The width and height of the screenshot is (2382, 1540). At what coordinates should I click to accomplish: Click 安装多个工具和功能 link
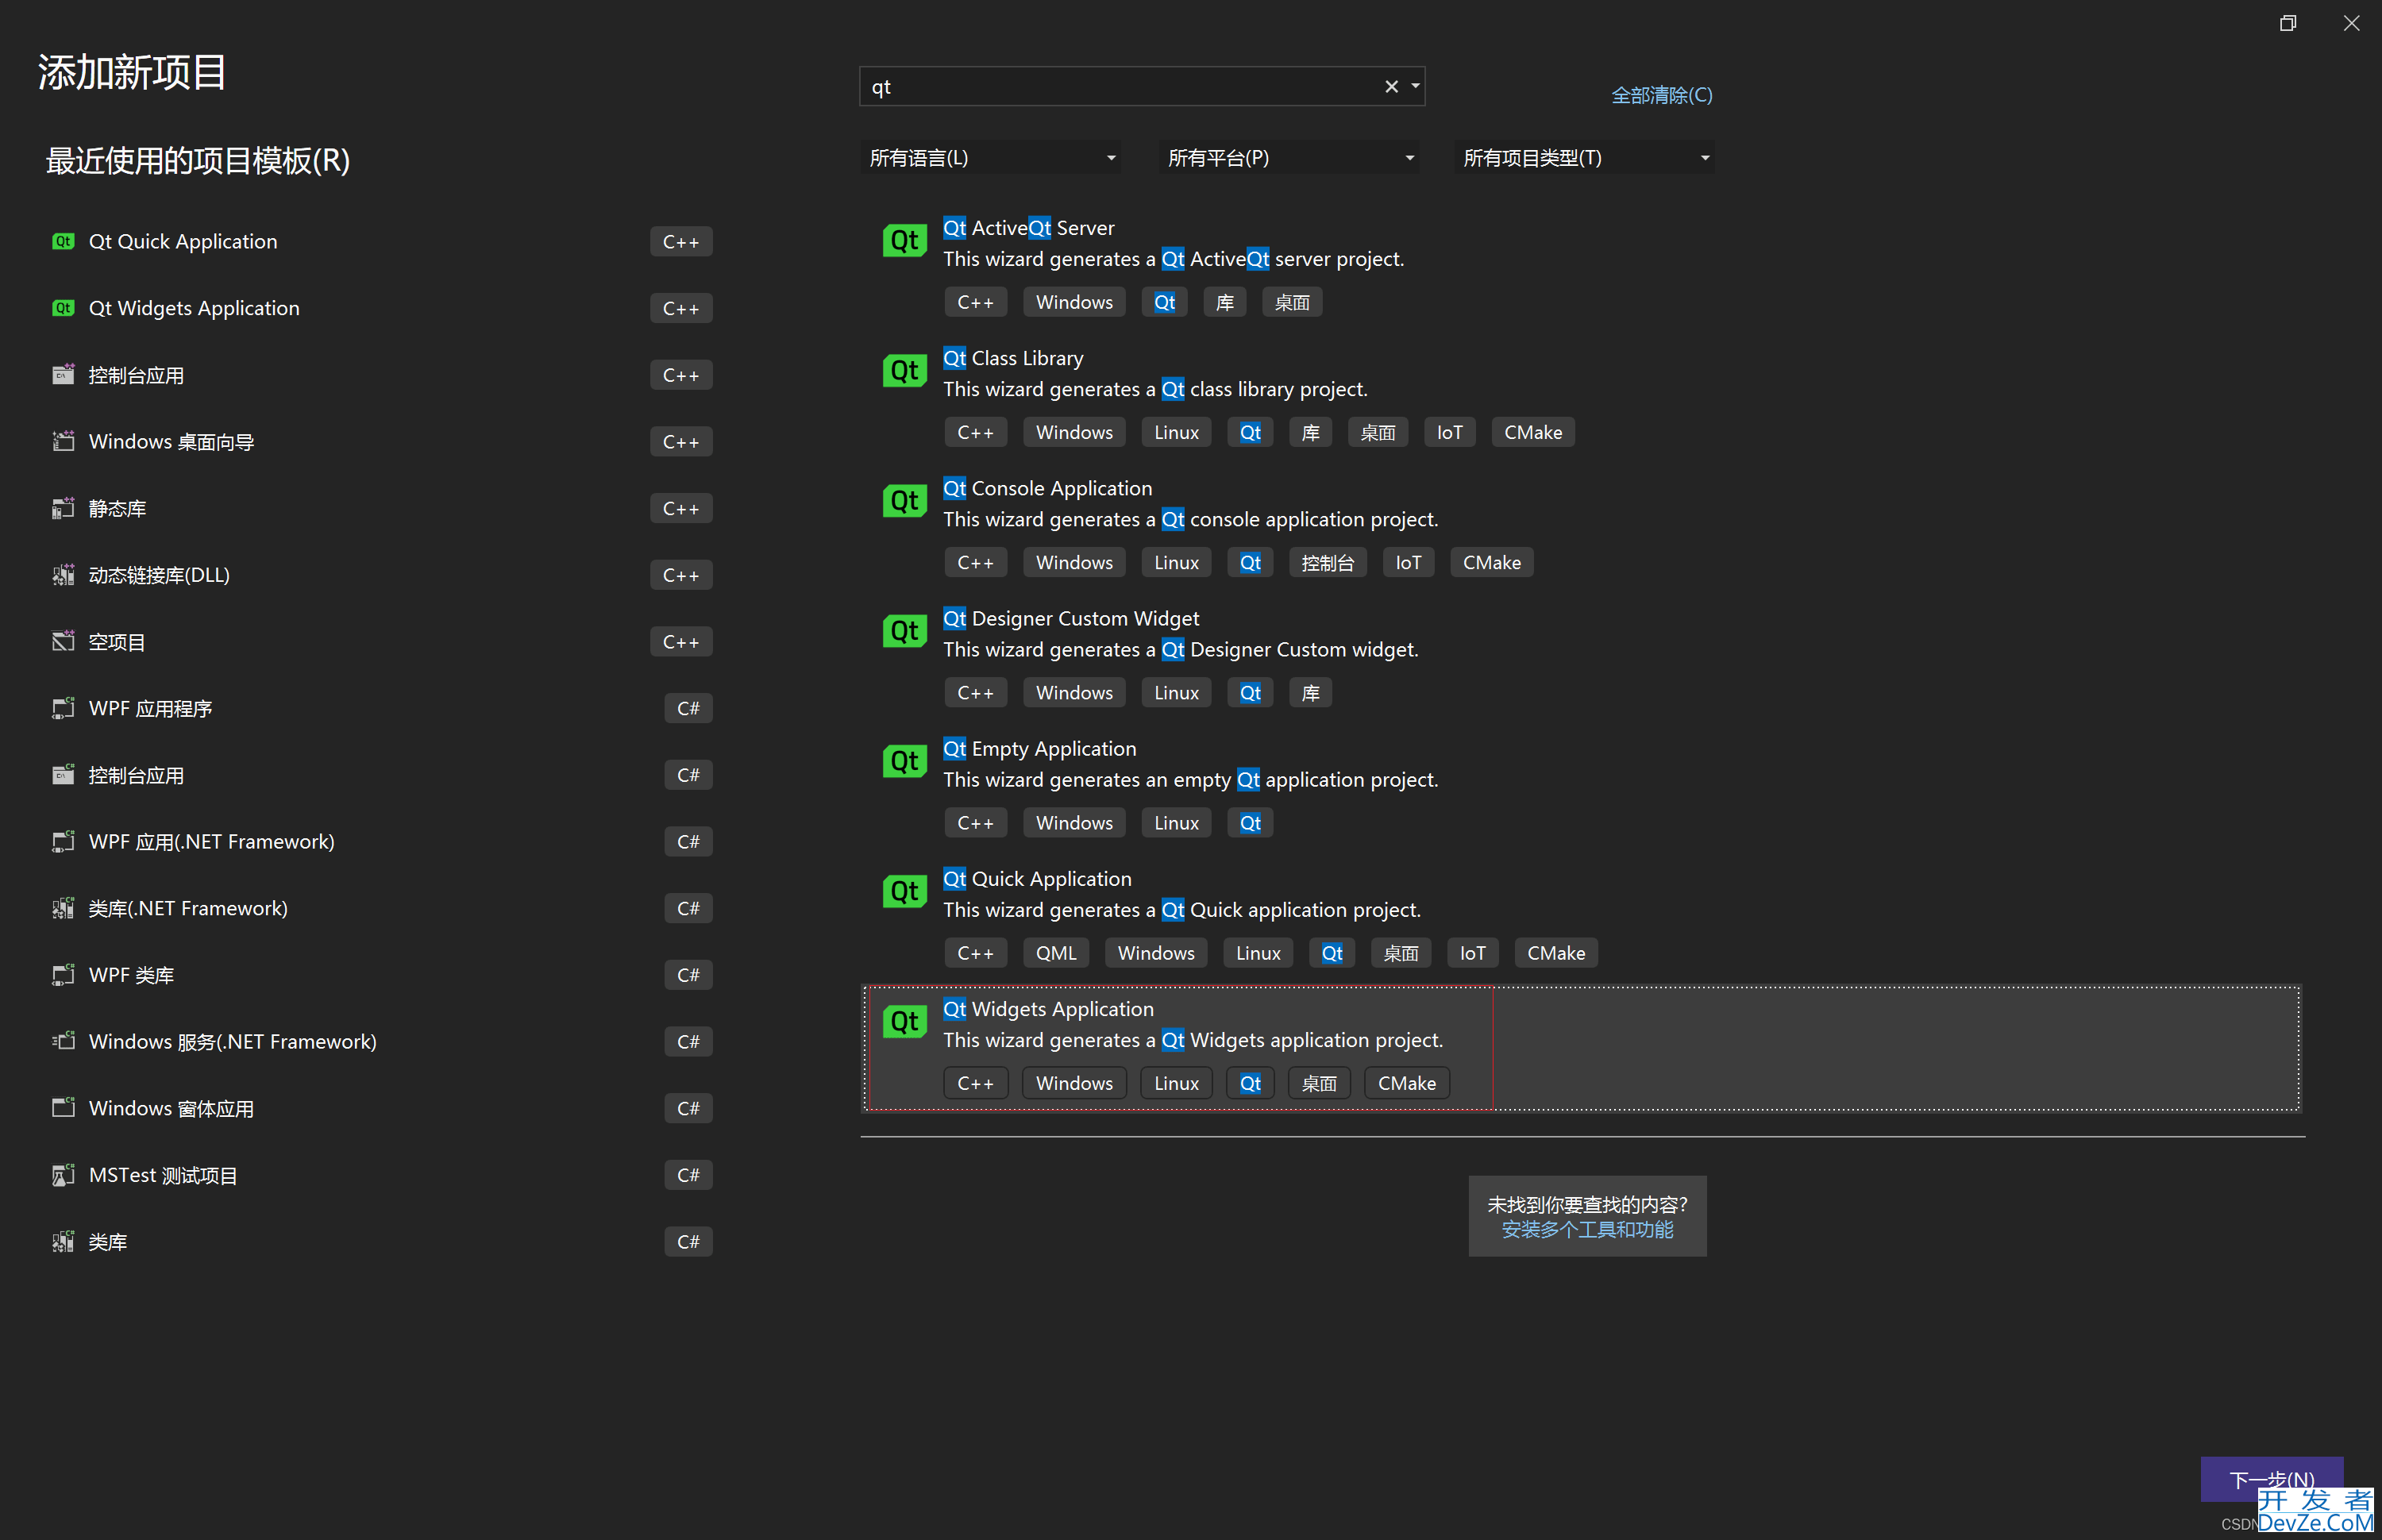point(1587,1230)
